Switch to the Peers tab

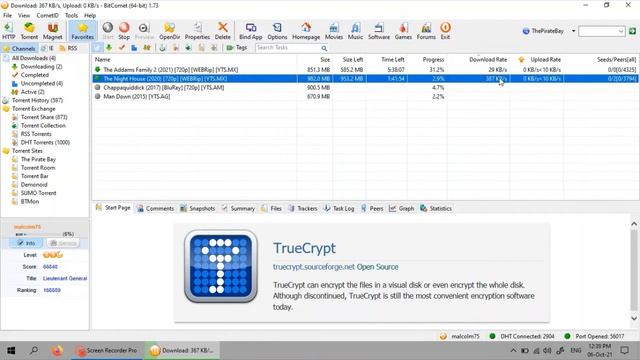(x=372, y=209)
